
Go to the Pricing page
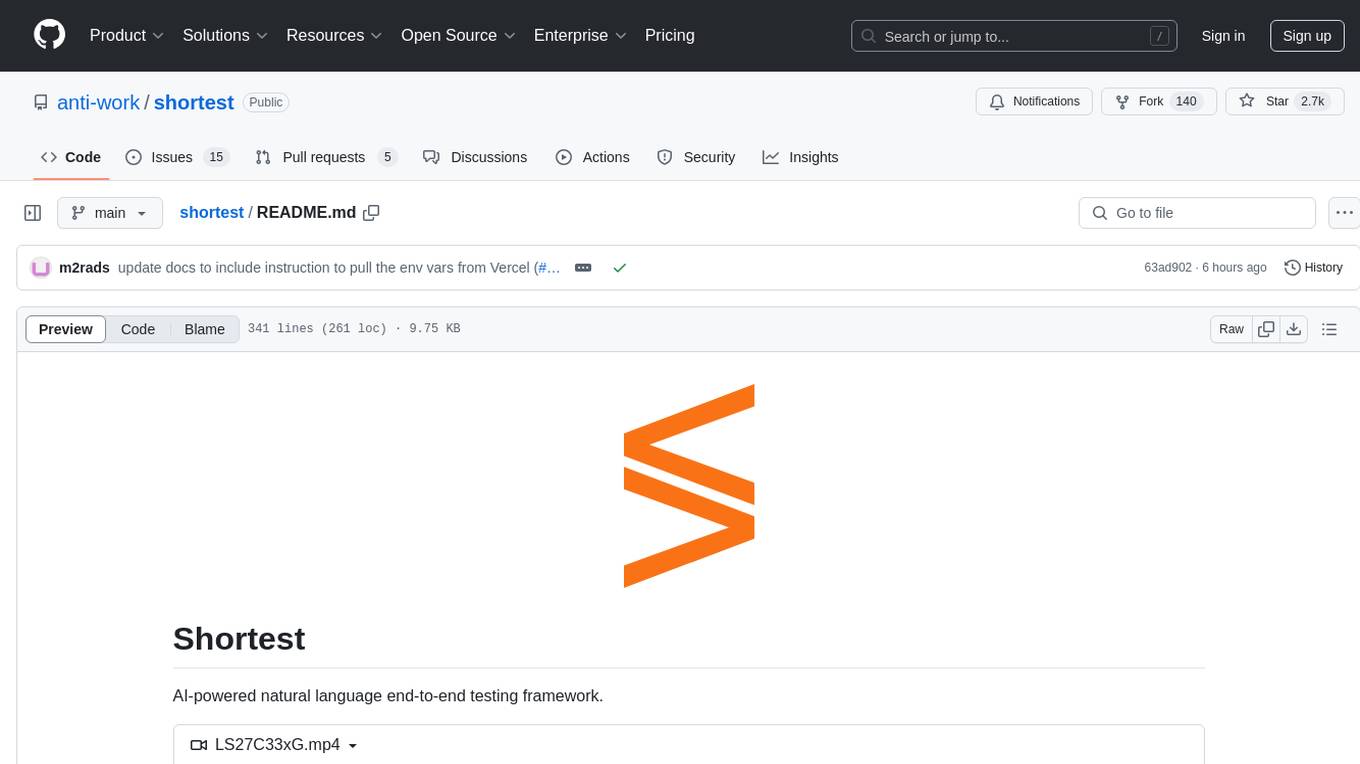pos(670,35)
